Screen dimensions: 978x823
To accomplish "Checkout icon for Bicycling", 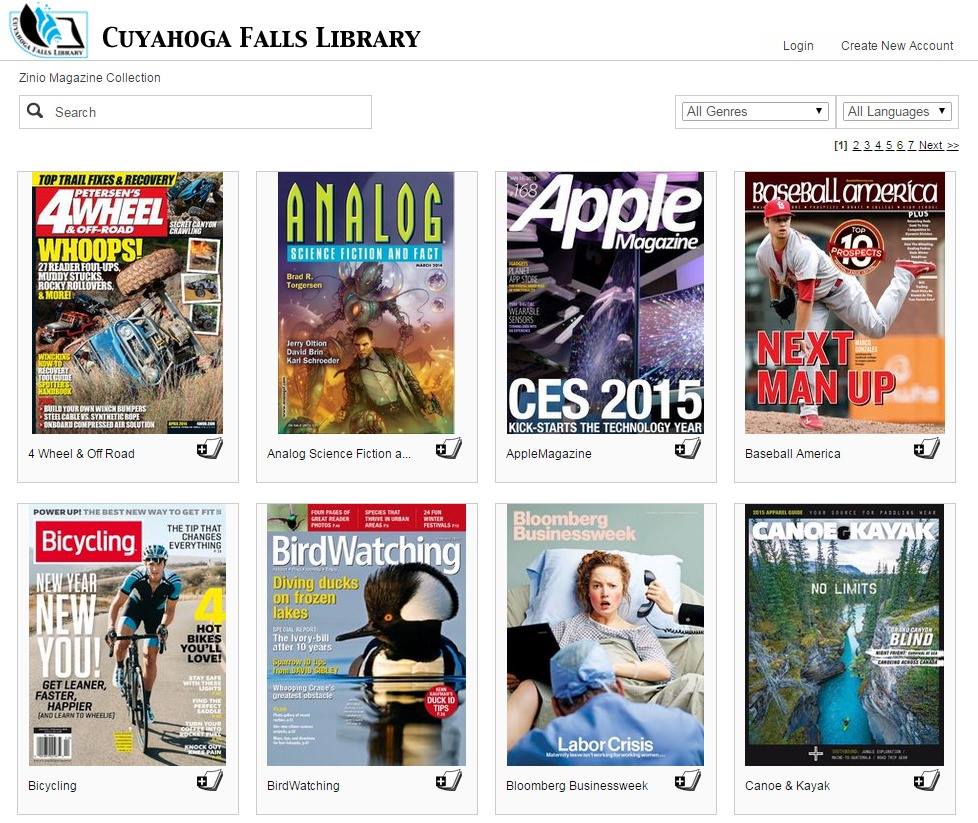I will [210, 781].
